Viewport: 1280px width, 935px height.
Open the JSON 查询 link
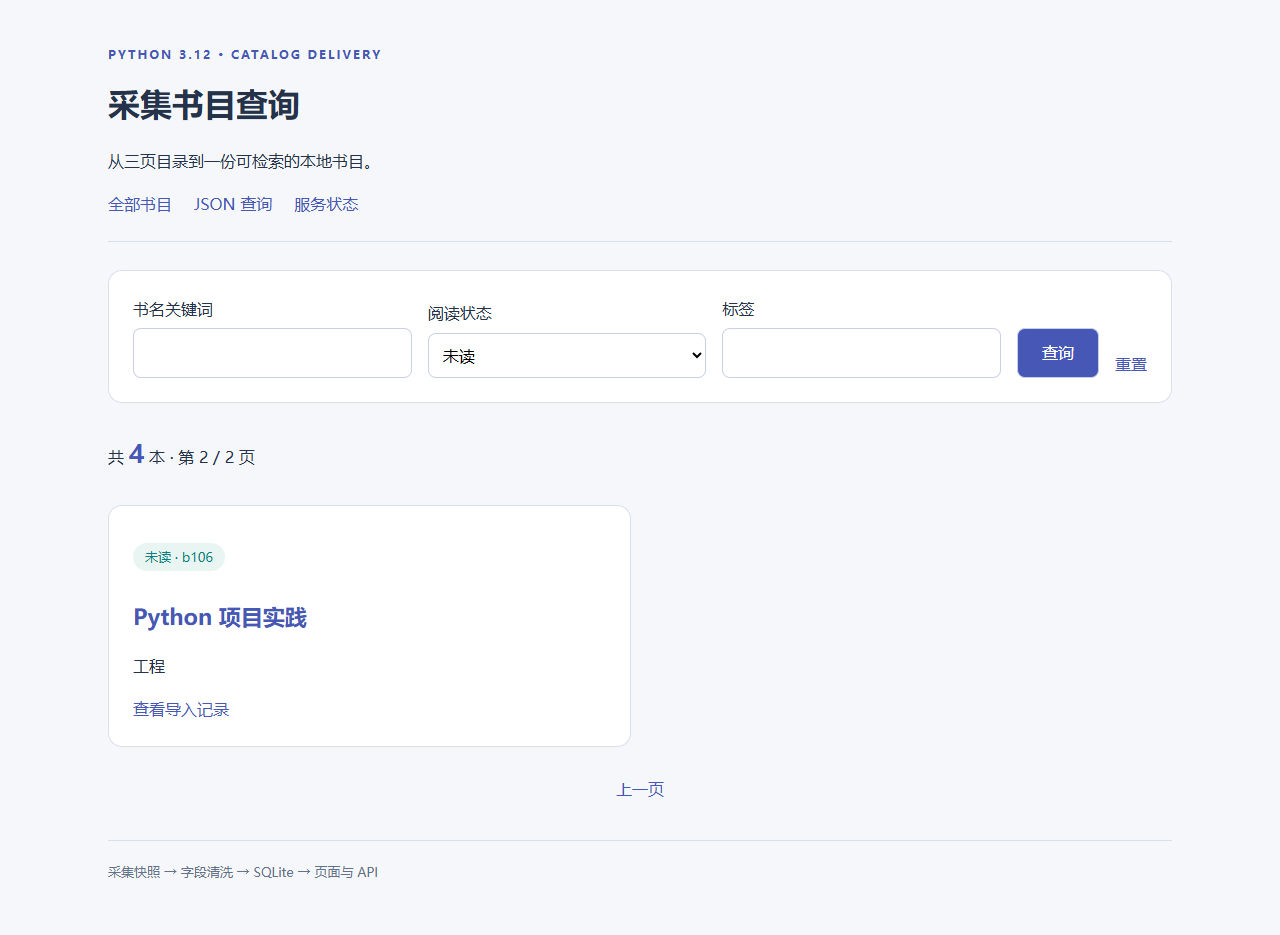click(x=233, y=205)
